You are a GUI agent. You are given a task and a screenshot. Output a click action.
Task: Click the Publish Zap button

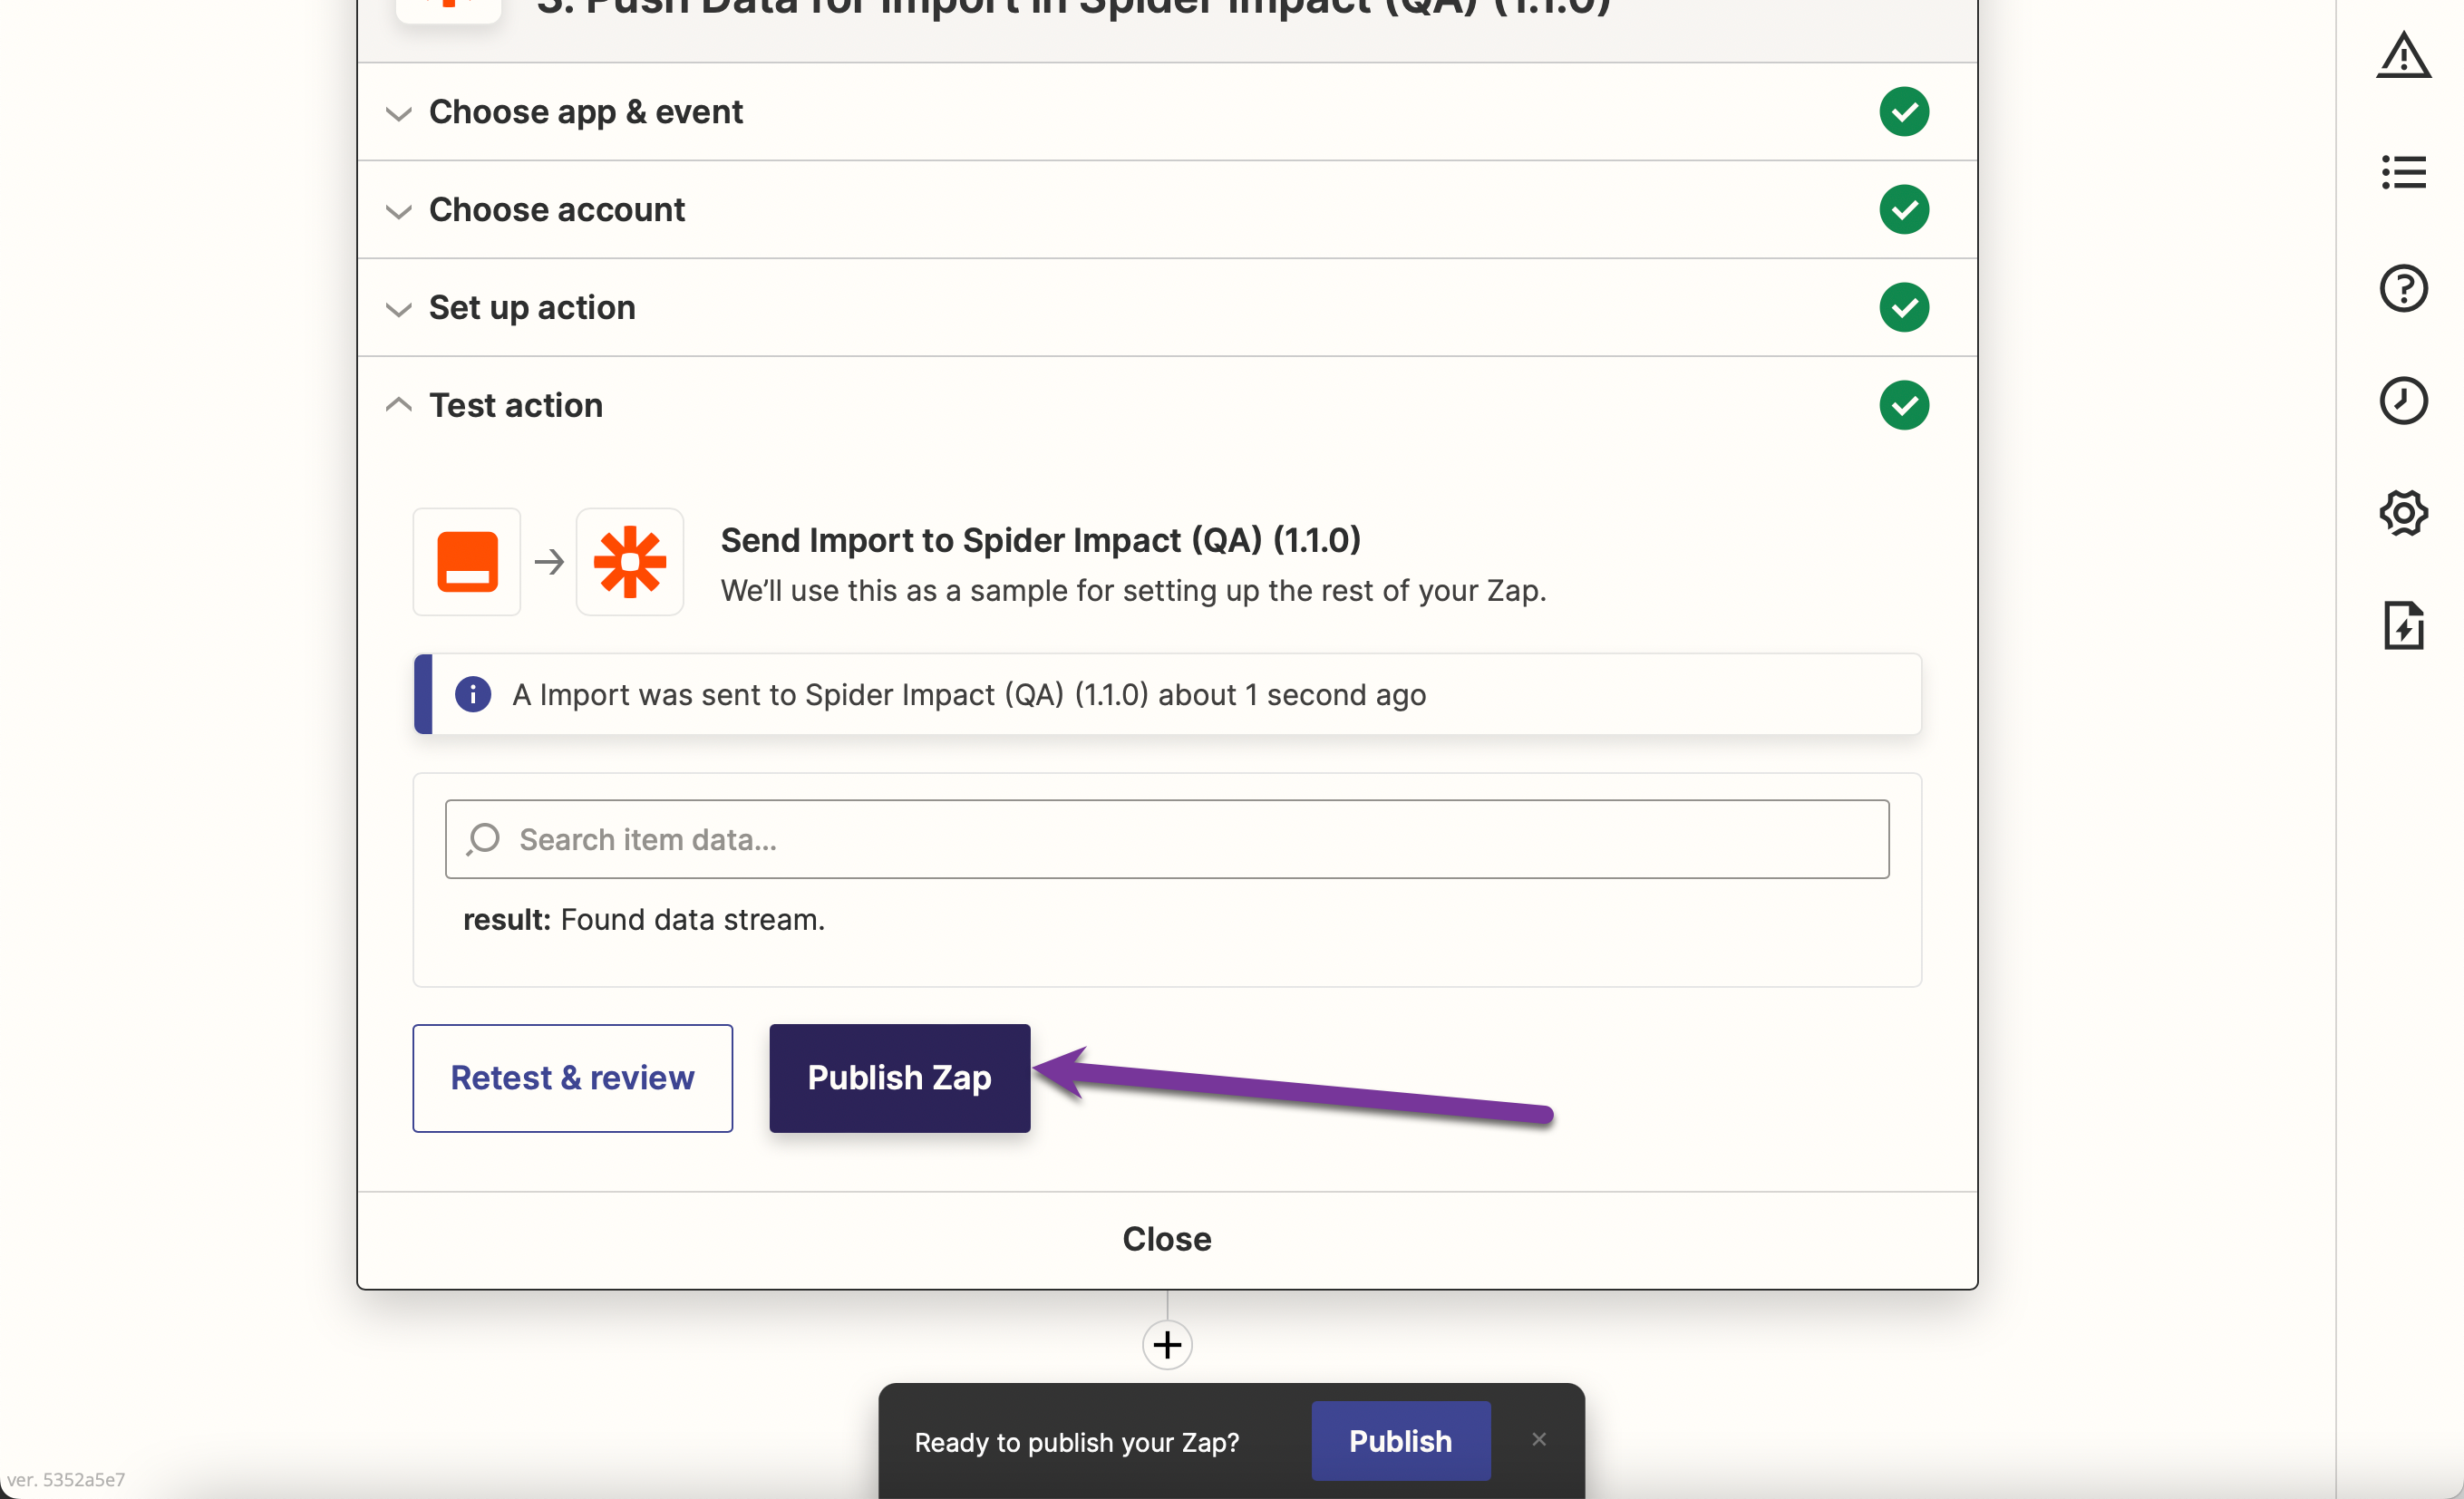click(x=899, y=1078)
